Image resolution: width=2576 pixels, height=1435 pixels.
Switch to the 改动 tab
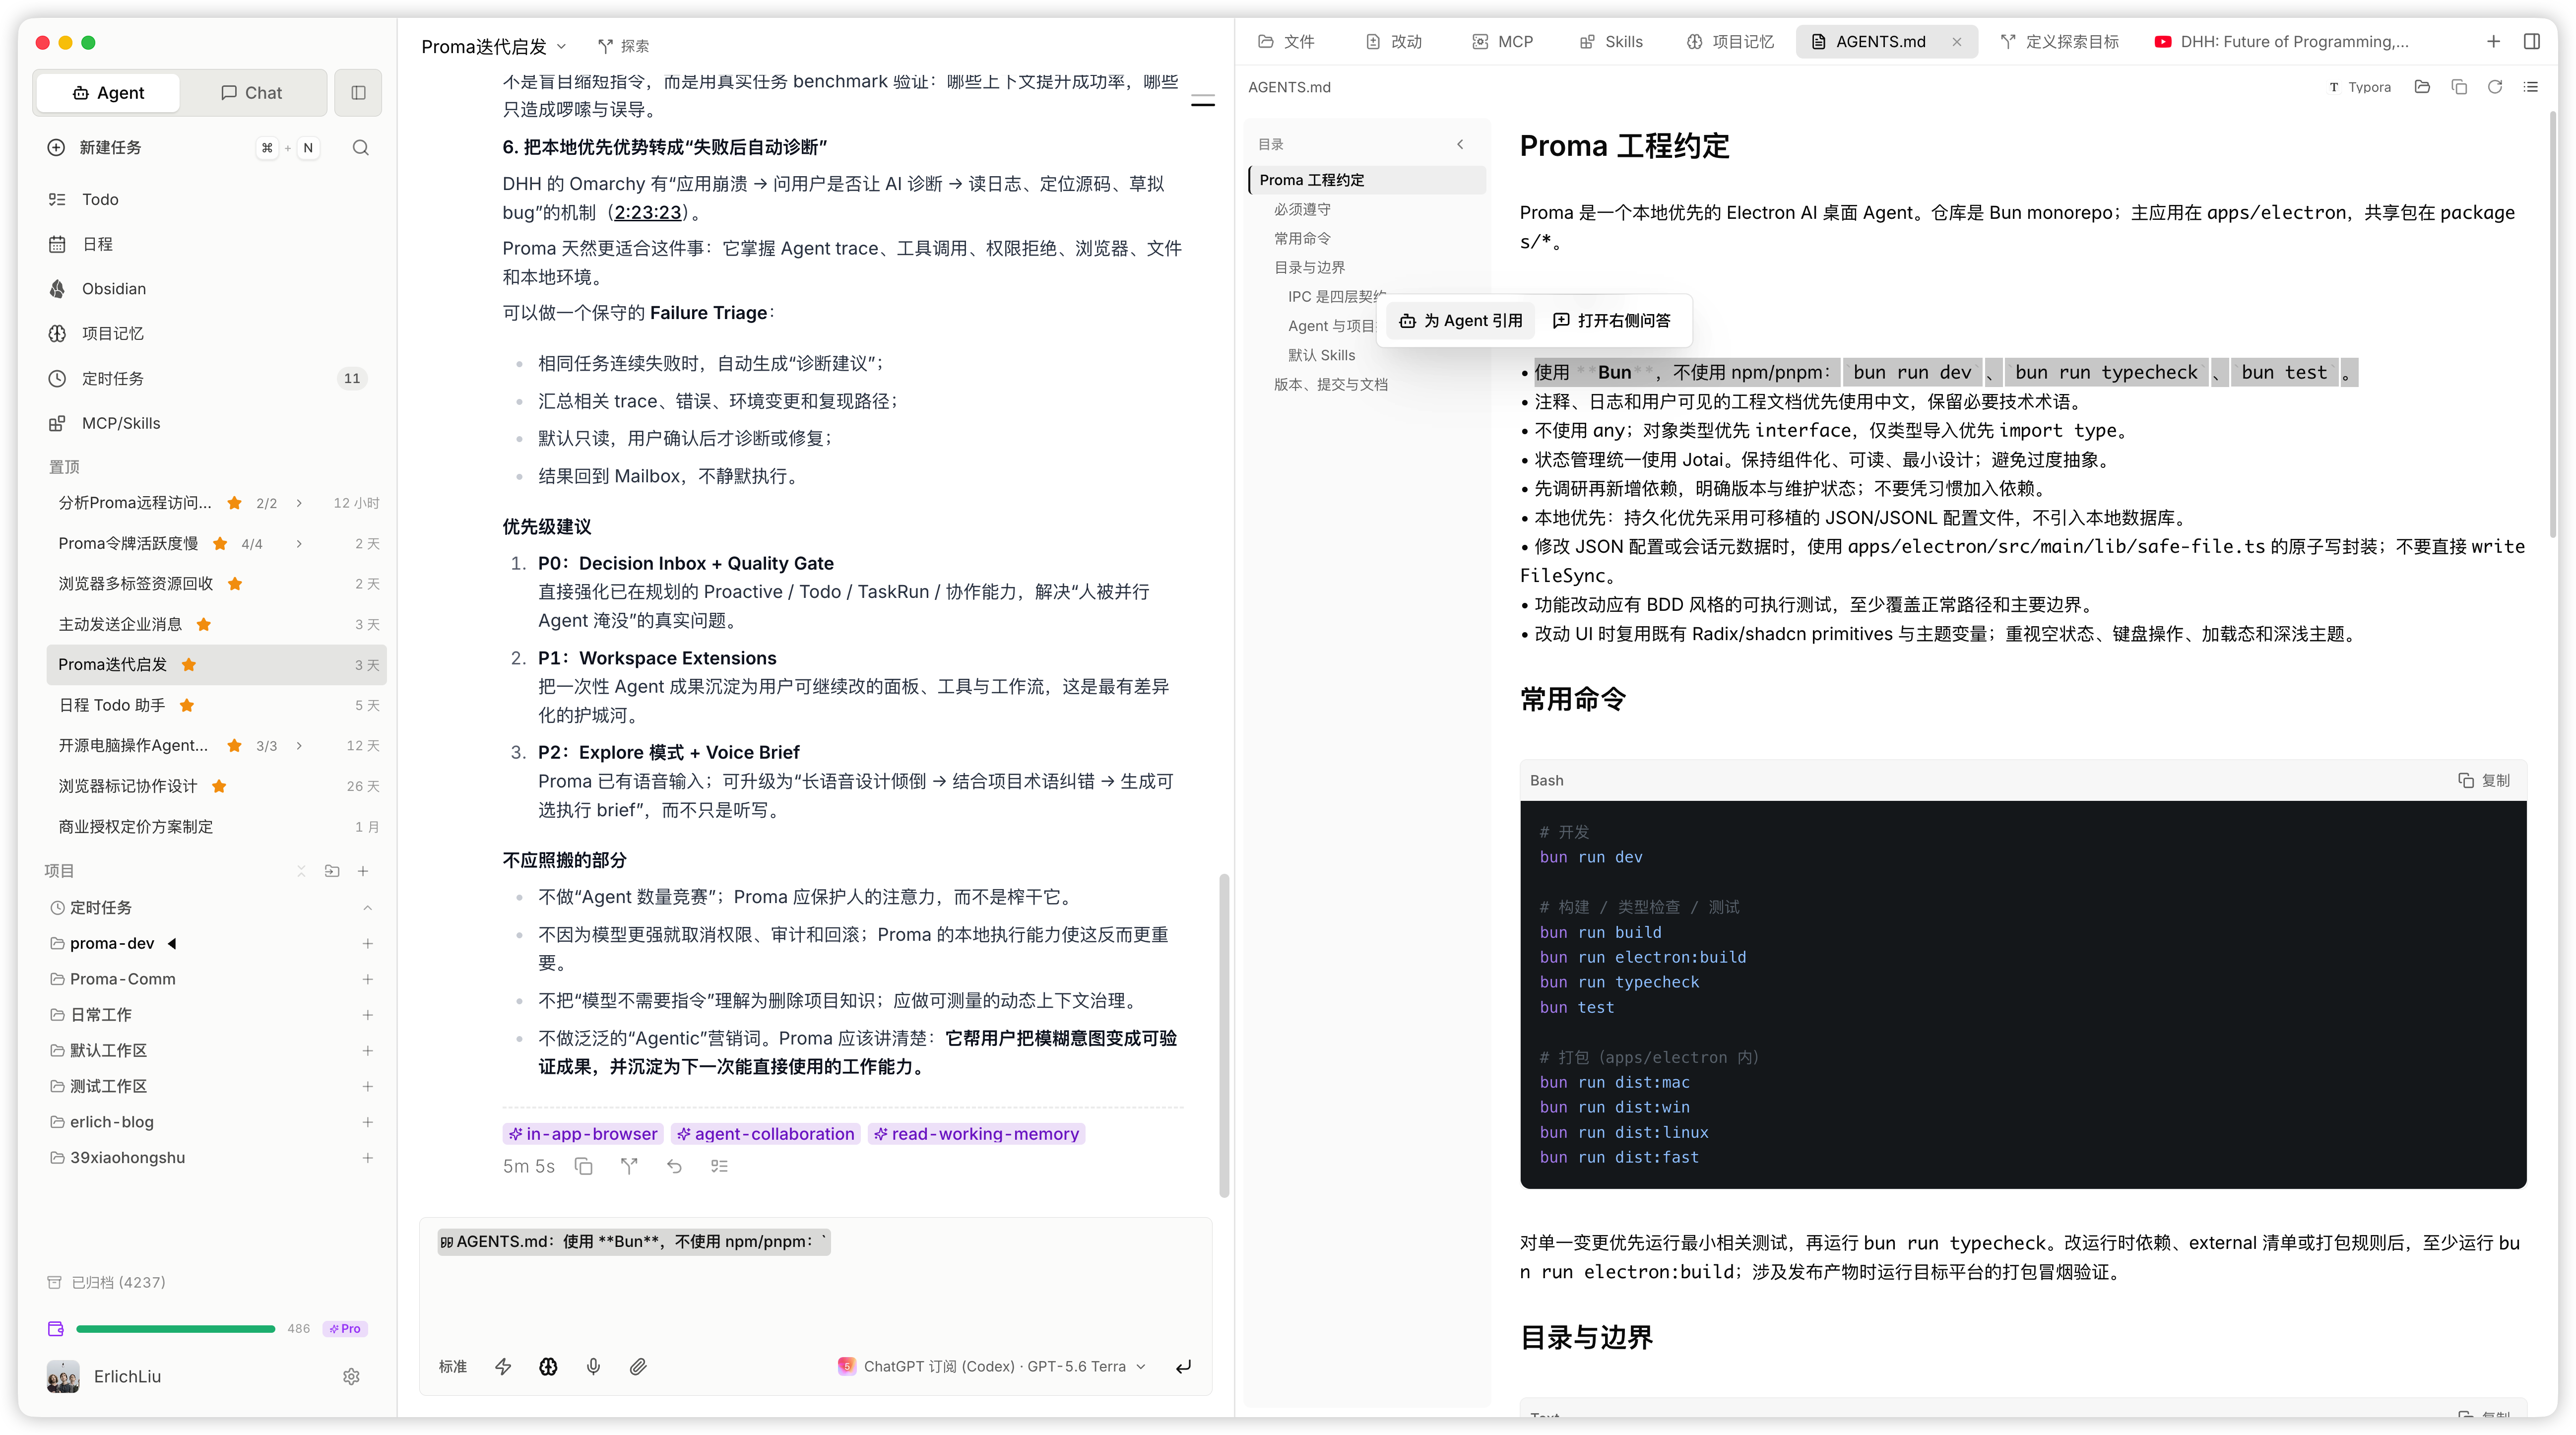coord(1394,41)
